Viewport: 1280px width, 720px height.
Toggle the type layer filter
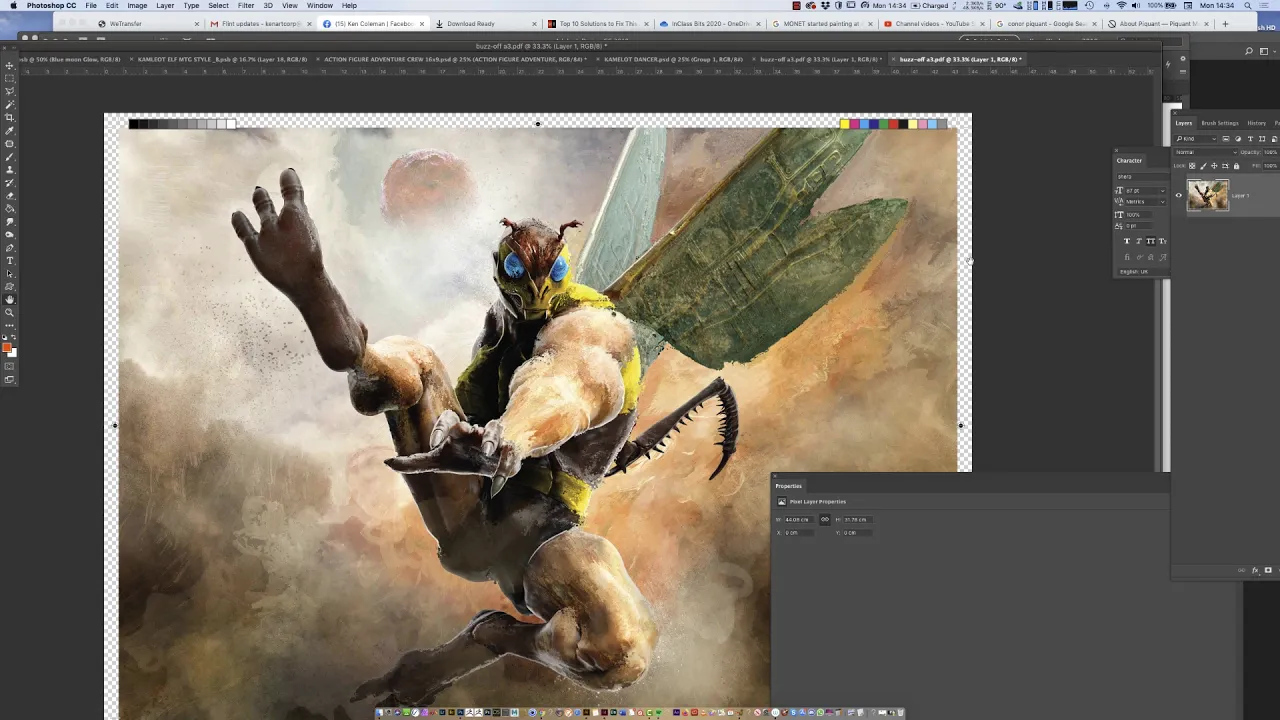tap(1250, 139)
